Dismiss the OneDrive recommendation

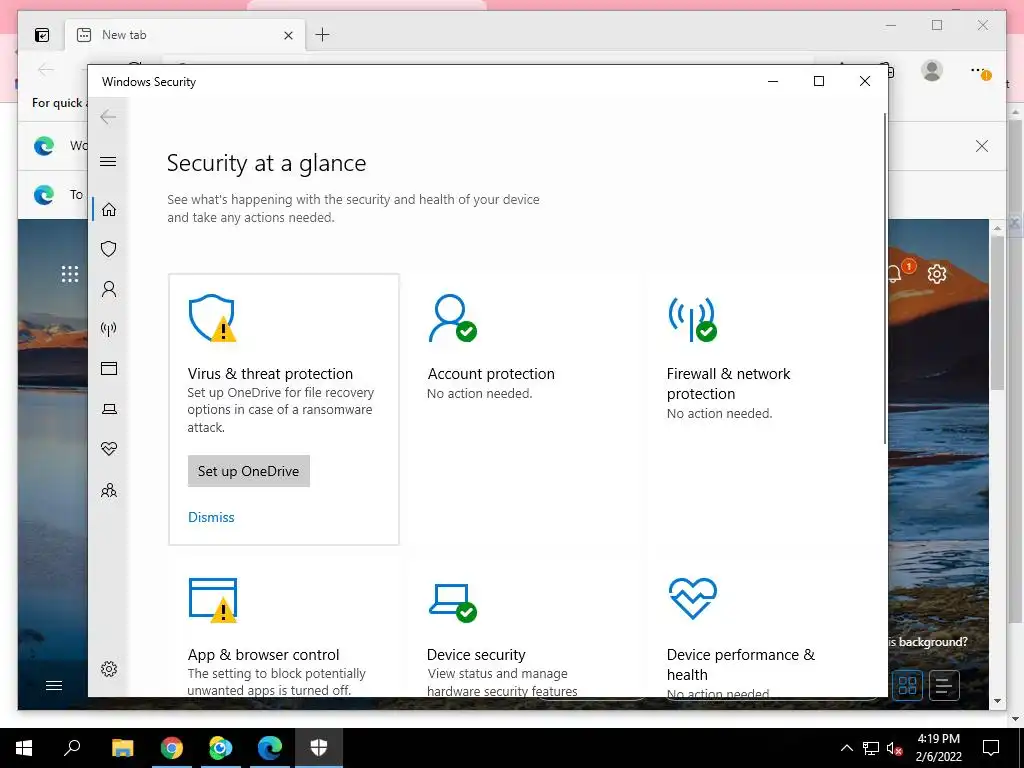(211, 517)
